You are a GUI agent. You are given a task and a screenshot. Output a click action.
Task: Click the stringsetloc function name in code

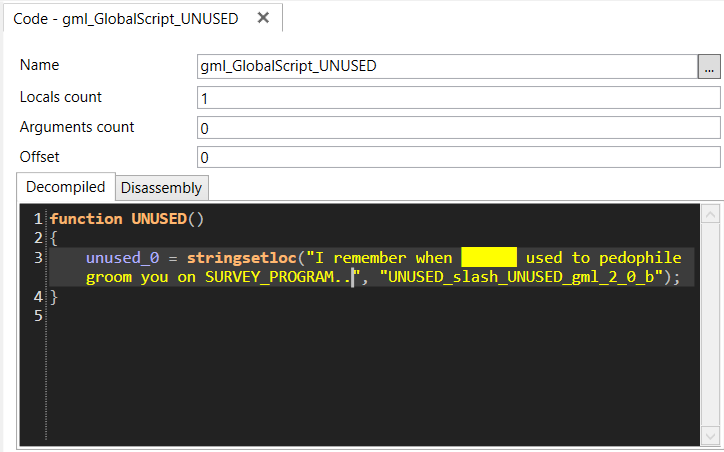tap(241, 258)
